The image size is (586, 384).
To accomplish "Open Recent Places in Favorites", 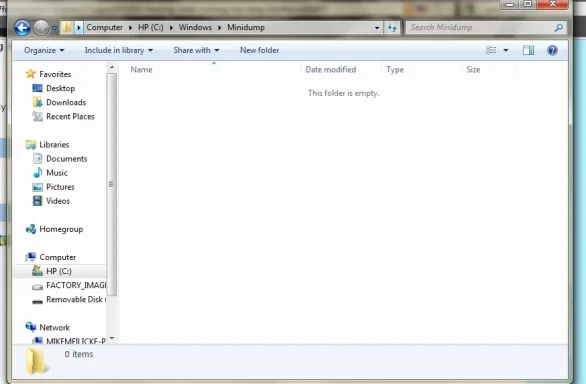I will pos(70,117).
